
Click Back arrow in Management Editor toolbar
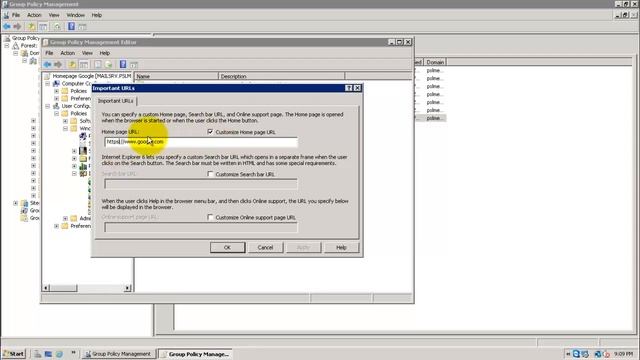[x=47, y=64]
